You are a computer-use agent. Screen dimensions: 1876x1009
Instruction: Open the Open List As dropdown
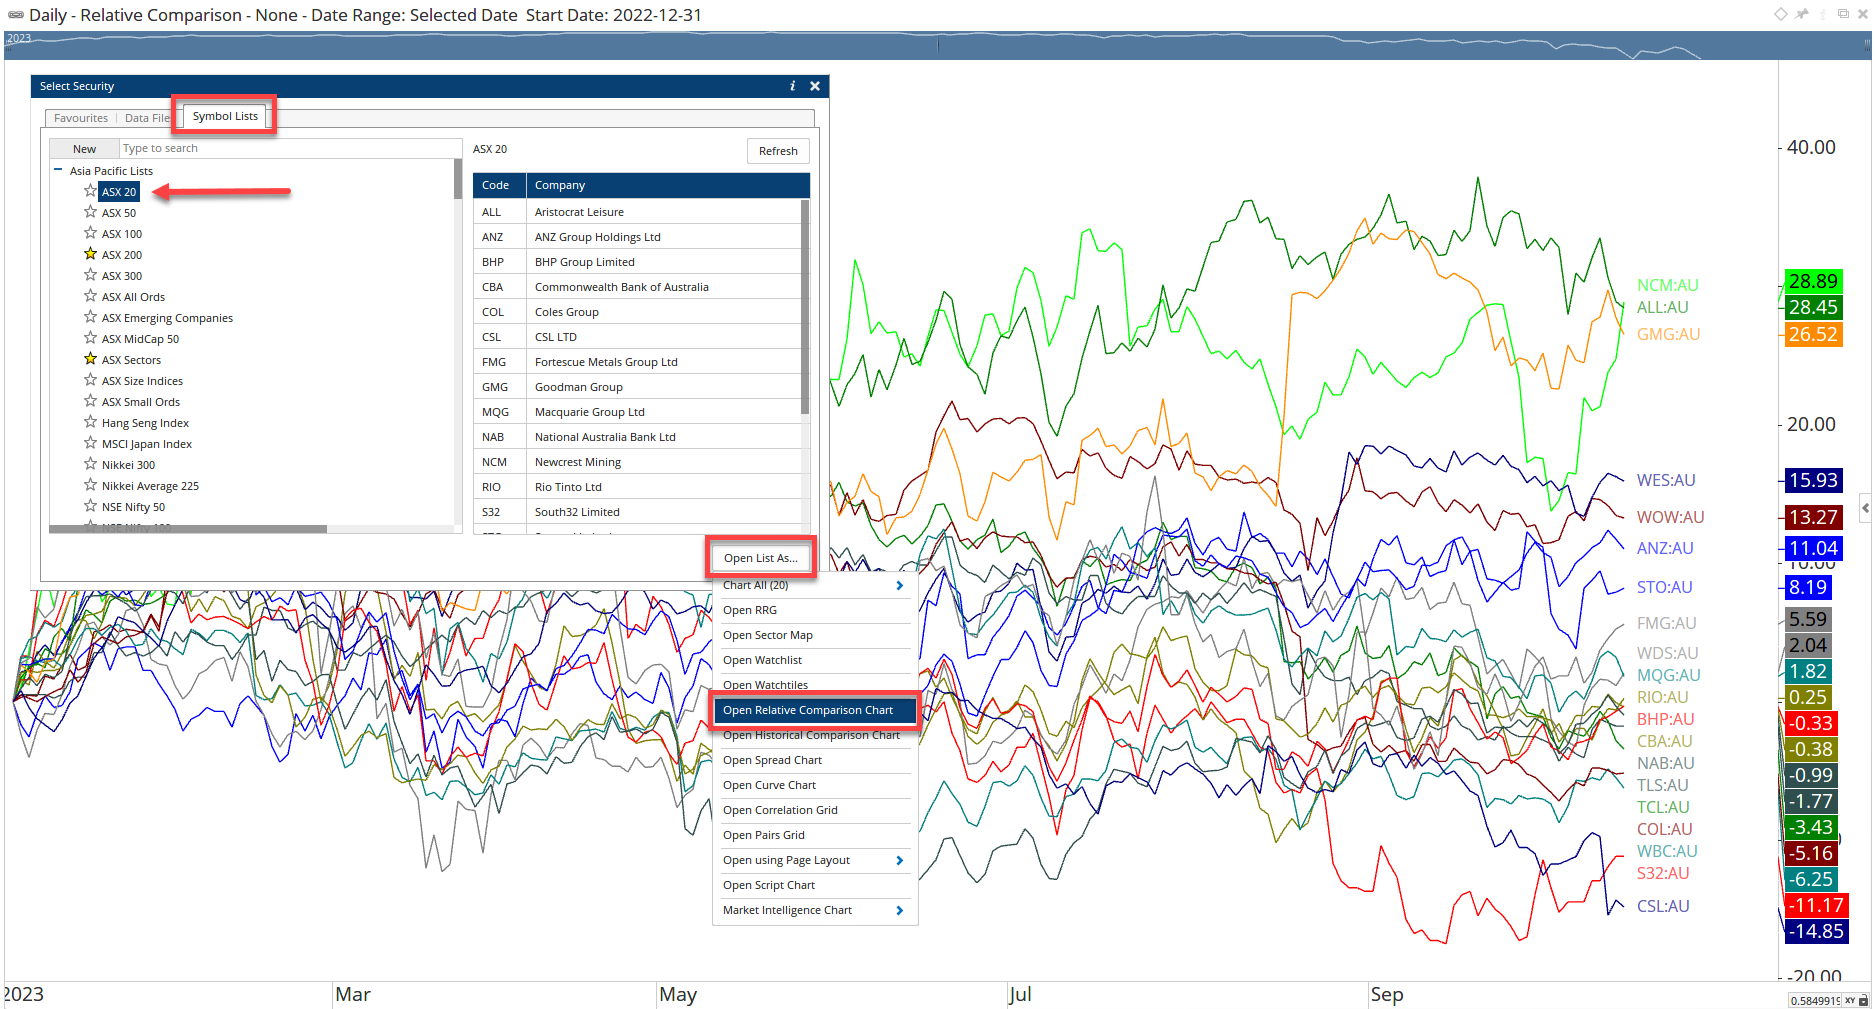[x=761, y=558]
